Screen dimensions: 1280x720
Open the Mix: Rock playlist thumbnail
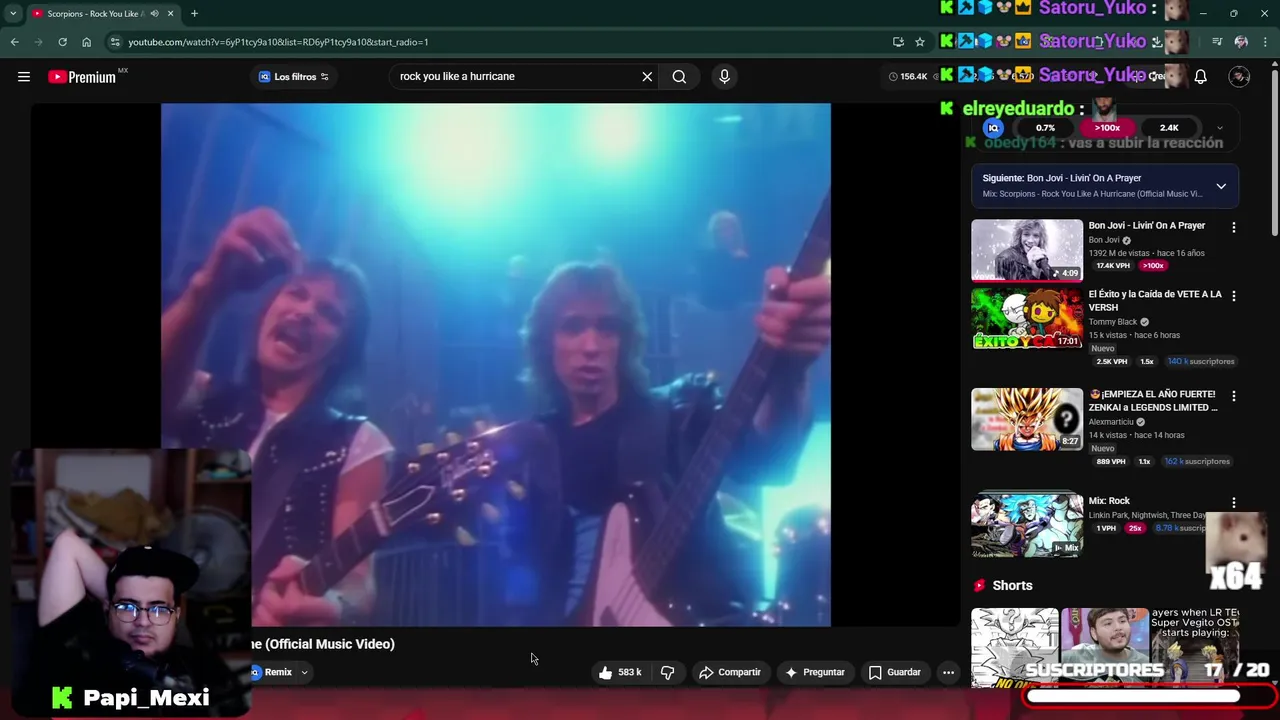pos(1027,526)
